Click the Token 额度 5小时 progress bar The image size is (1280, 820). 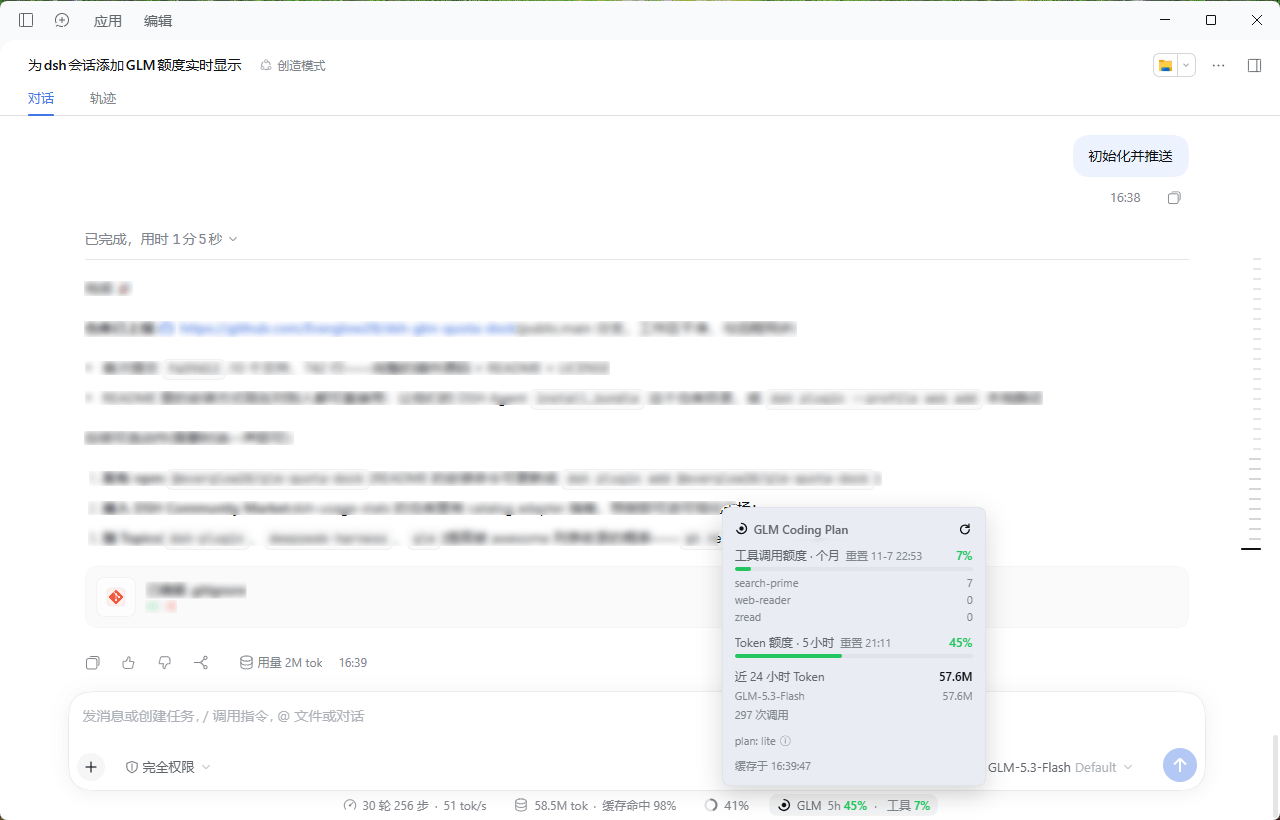tap(853, 656)
